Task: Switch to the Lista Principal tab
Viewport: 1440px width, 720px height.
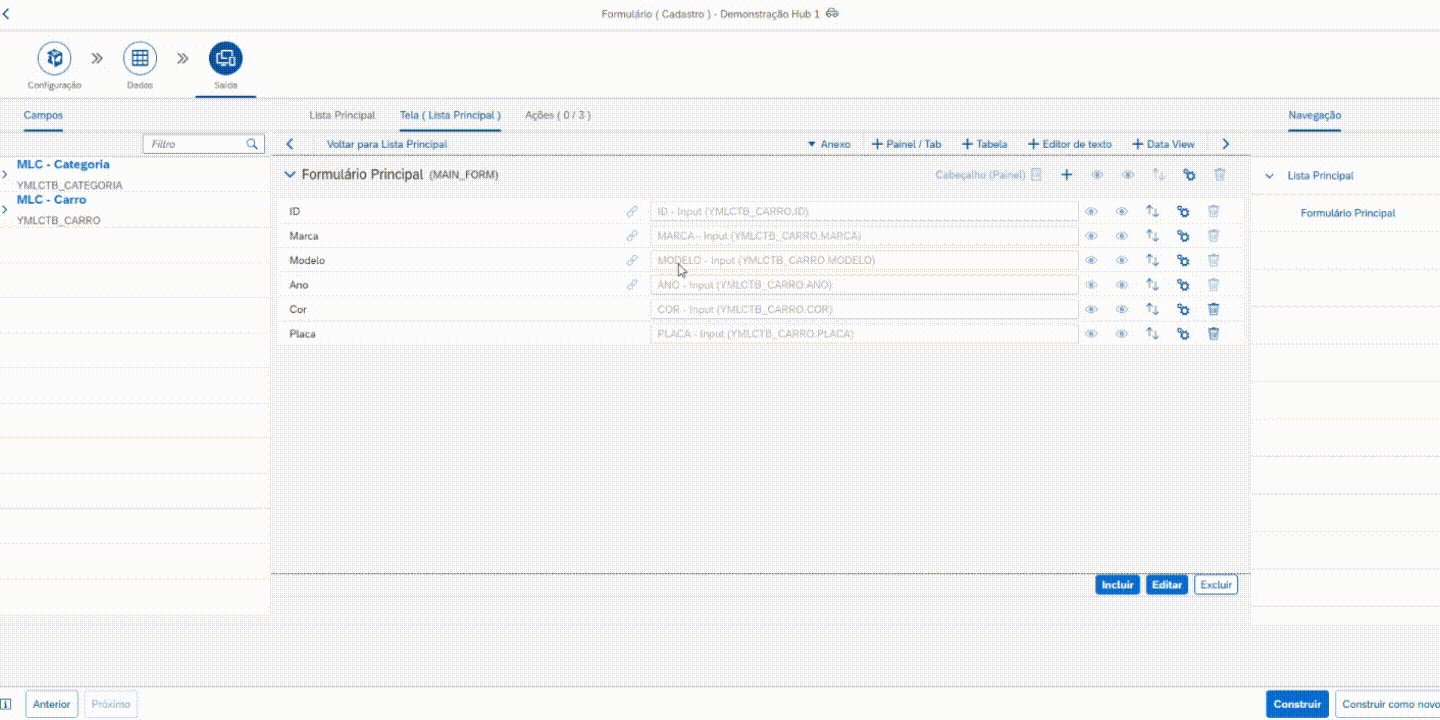Action: point(342,115)
